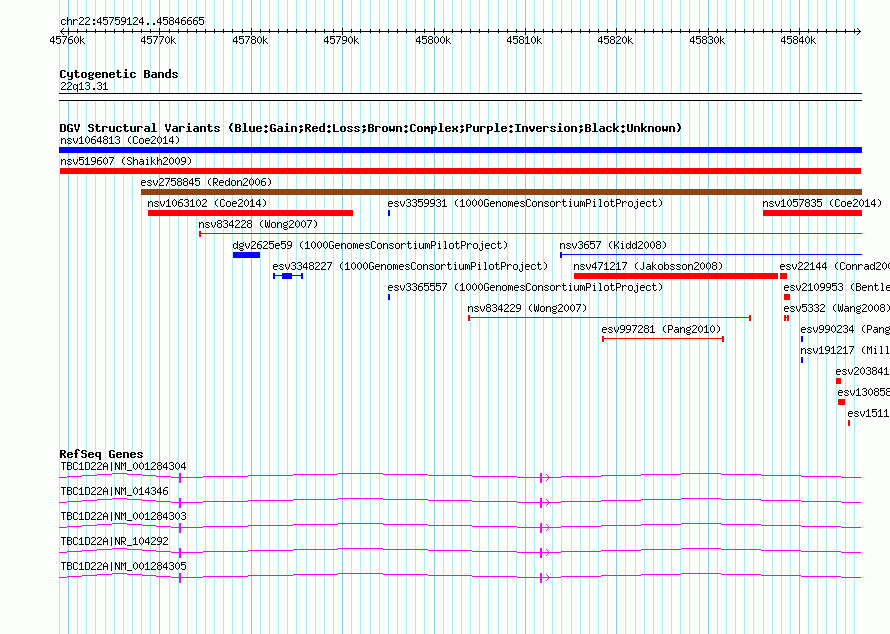
Task: Click the RefSeq Genes track heading
Action: (101, 454)
